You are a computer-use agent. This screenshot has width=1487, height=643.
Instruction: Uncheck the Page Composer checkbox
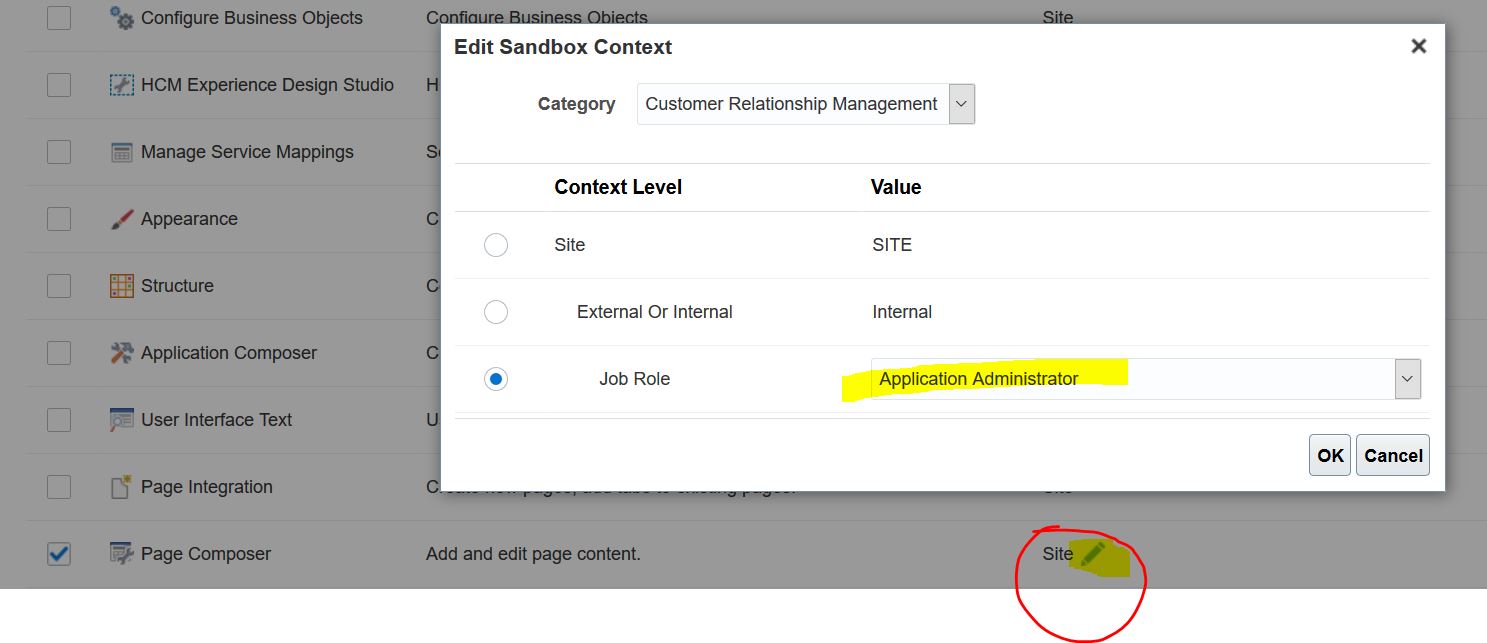tap(58, 553)
